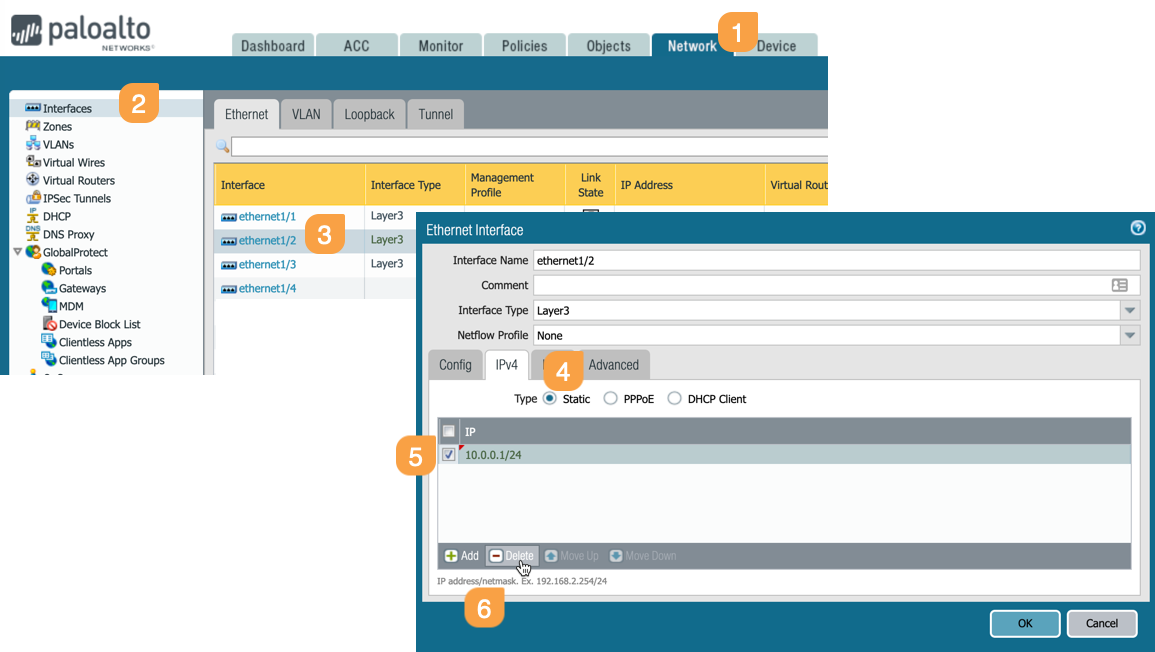Uncheck the 10.0.0.1/24 row checkbox
The image size is (1155, 652).
448,455
